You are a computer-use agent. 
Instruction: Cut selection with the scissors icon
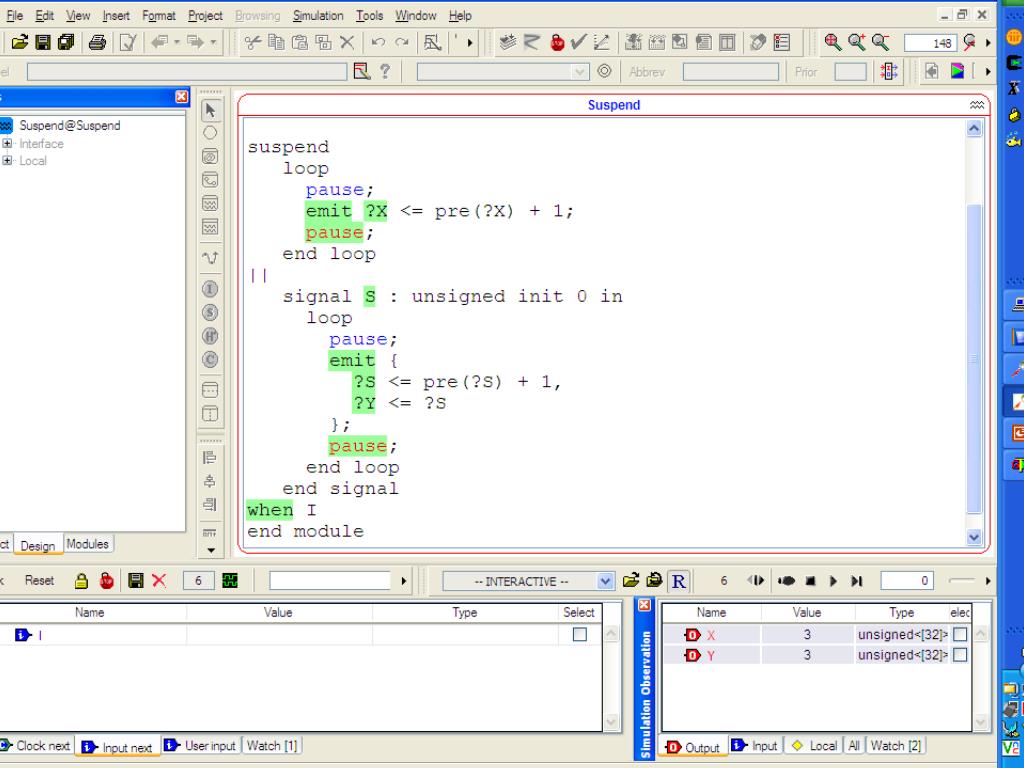[x=252, y=42]
